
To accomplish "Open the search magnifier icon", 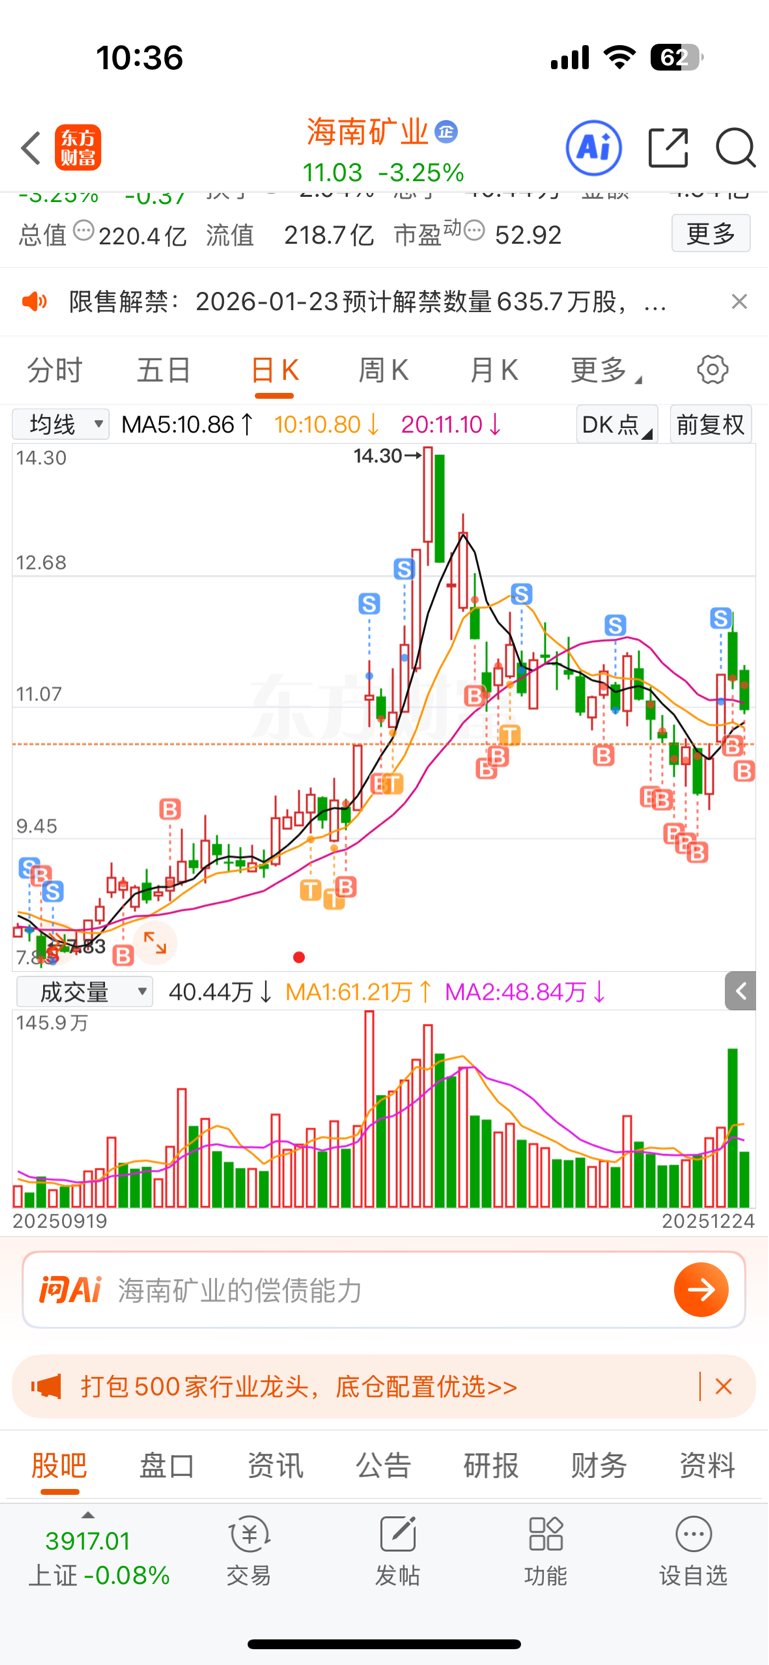I will (x=735, y=148).
